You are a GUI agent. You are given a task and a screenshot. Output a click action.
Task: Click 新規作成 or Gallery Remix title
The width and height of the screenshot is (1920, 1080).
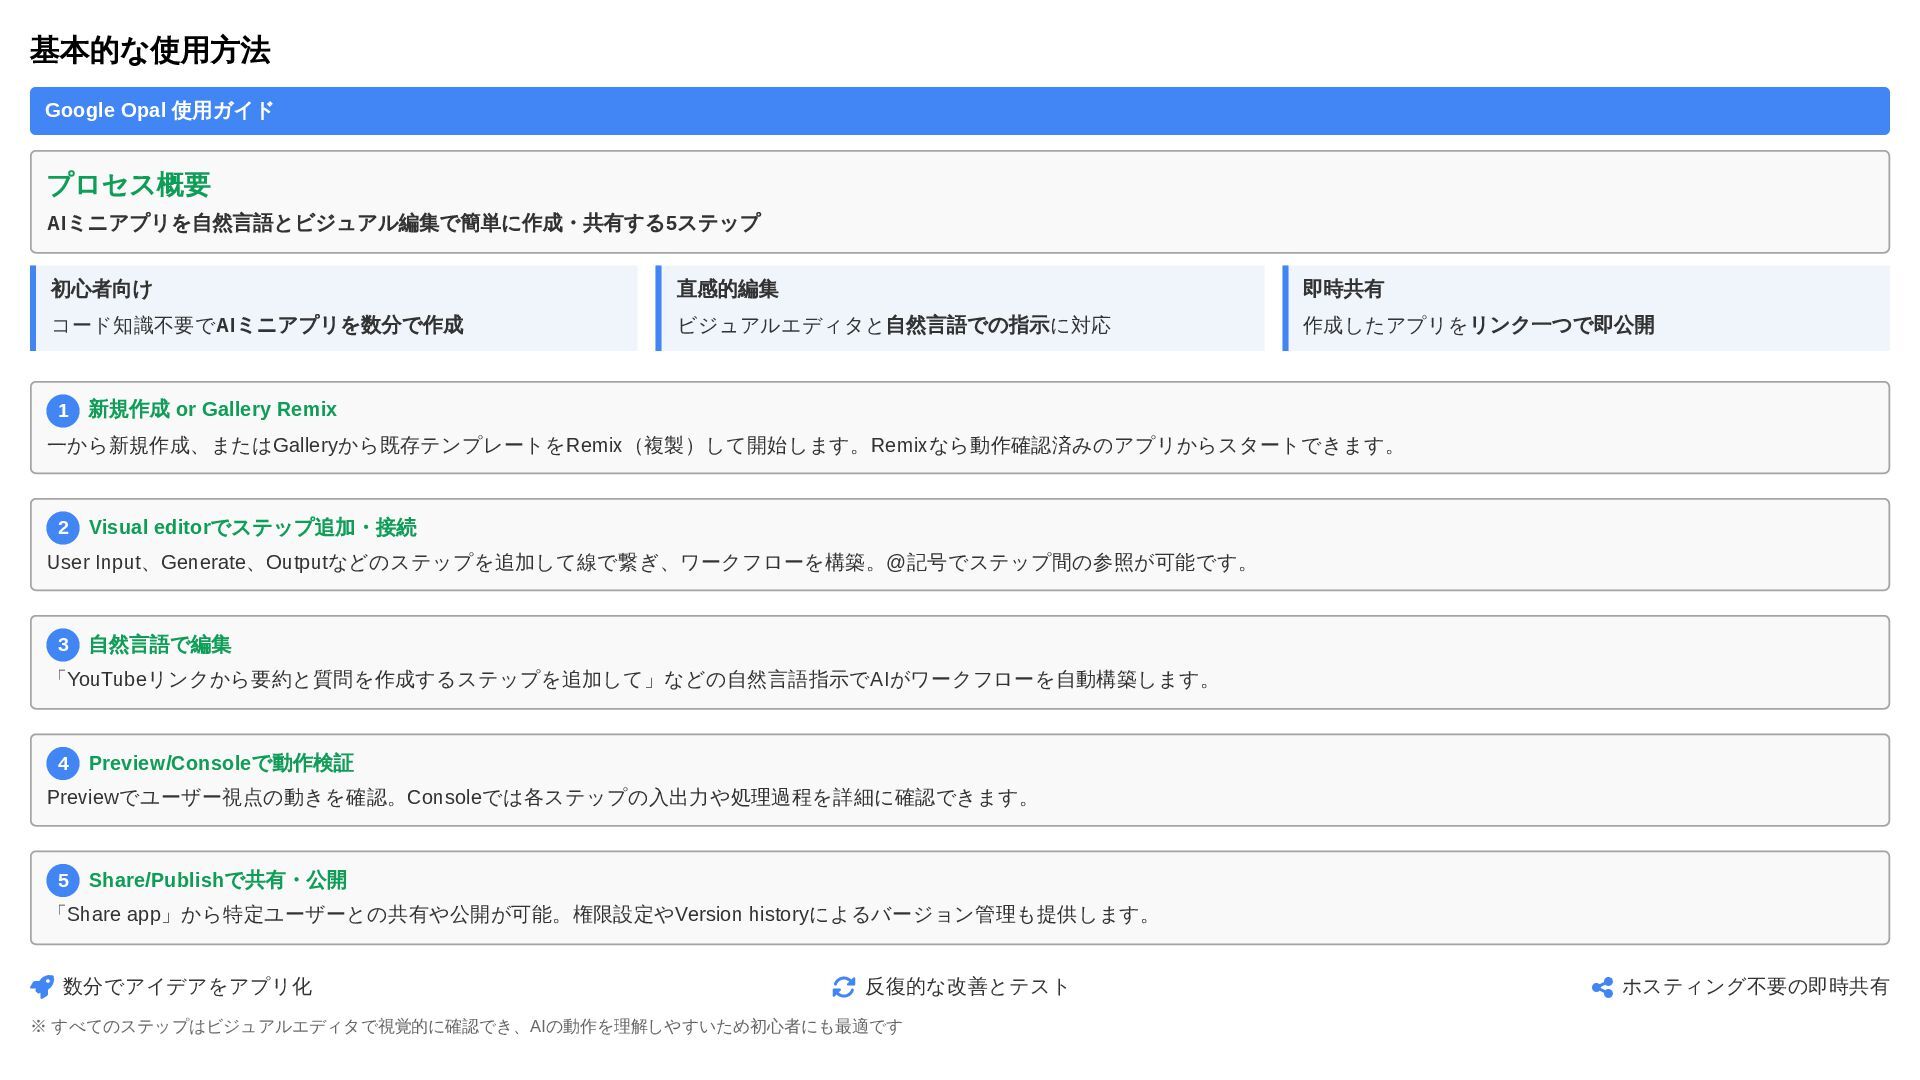(x=212, y=410)
